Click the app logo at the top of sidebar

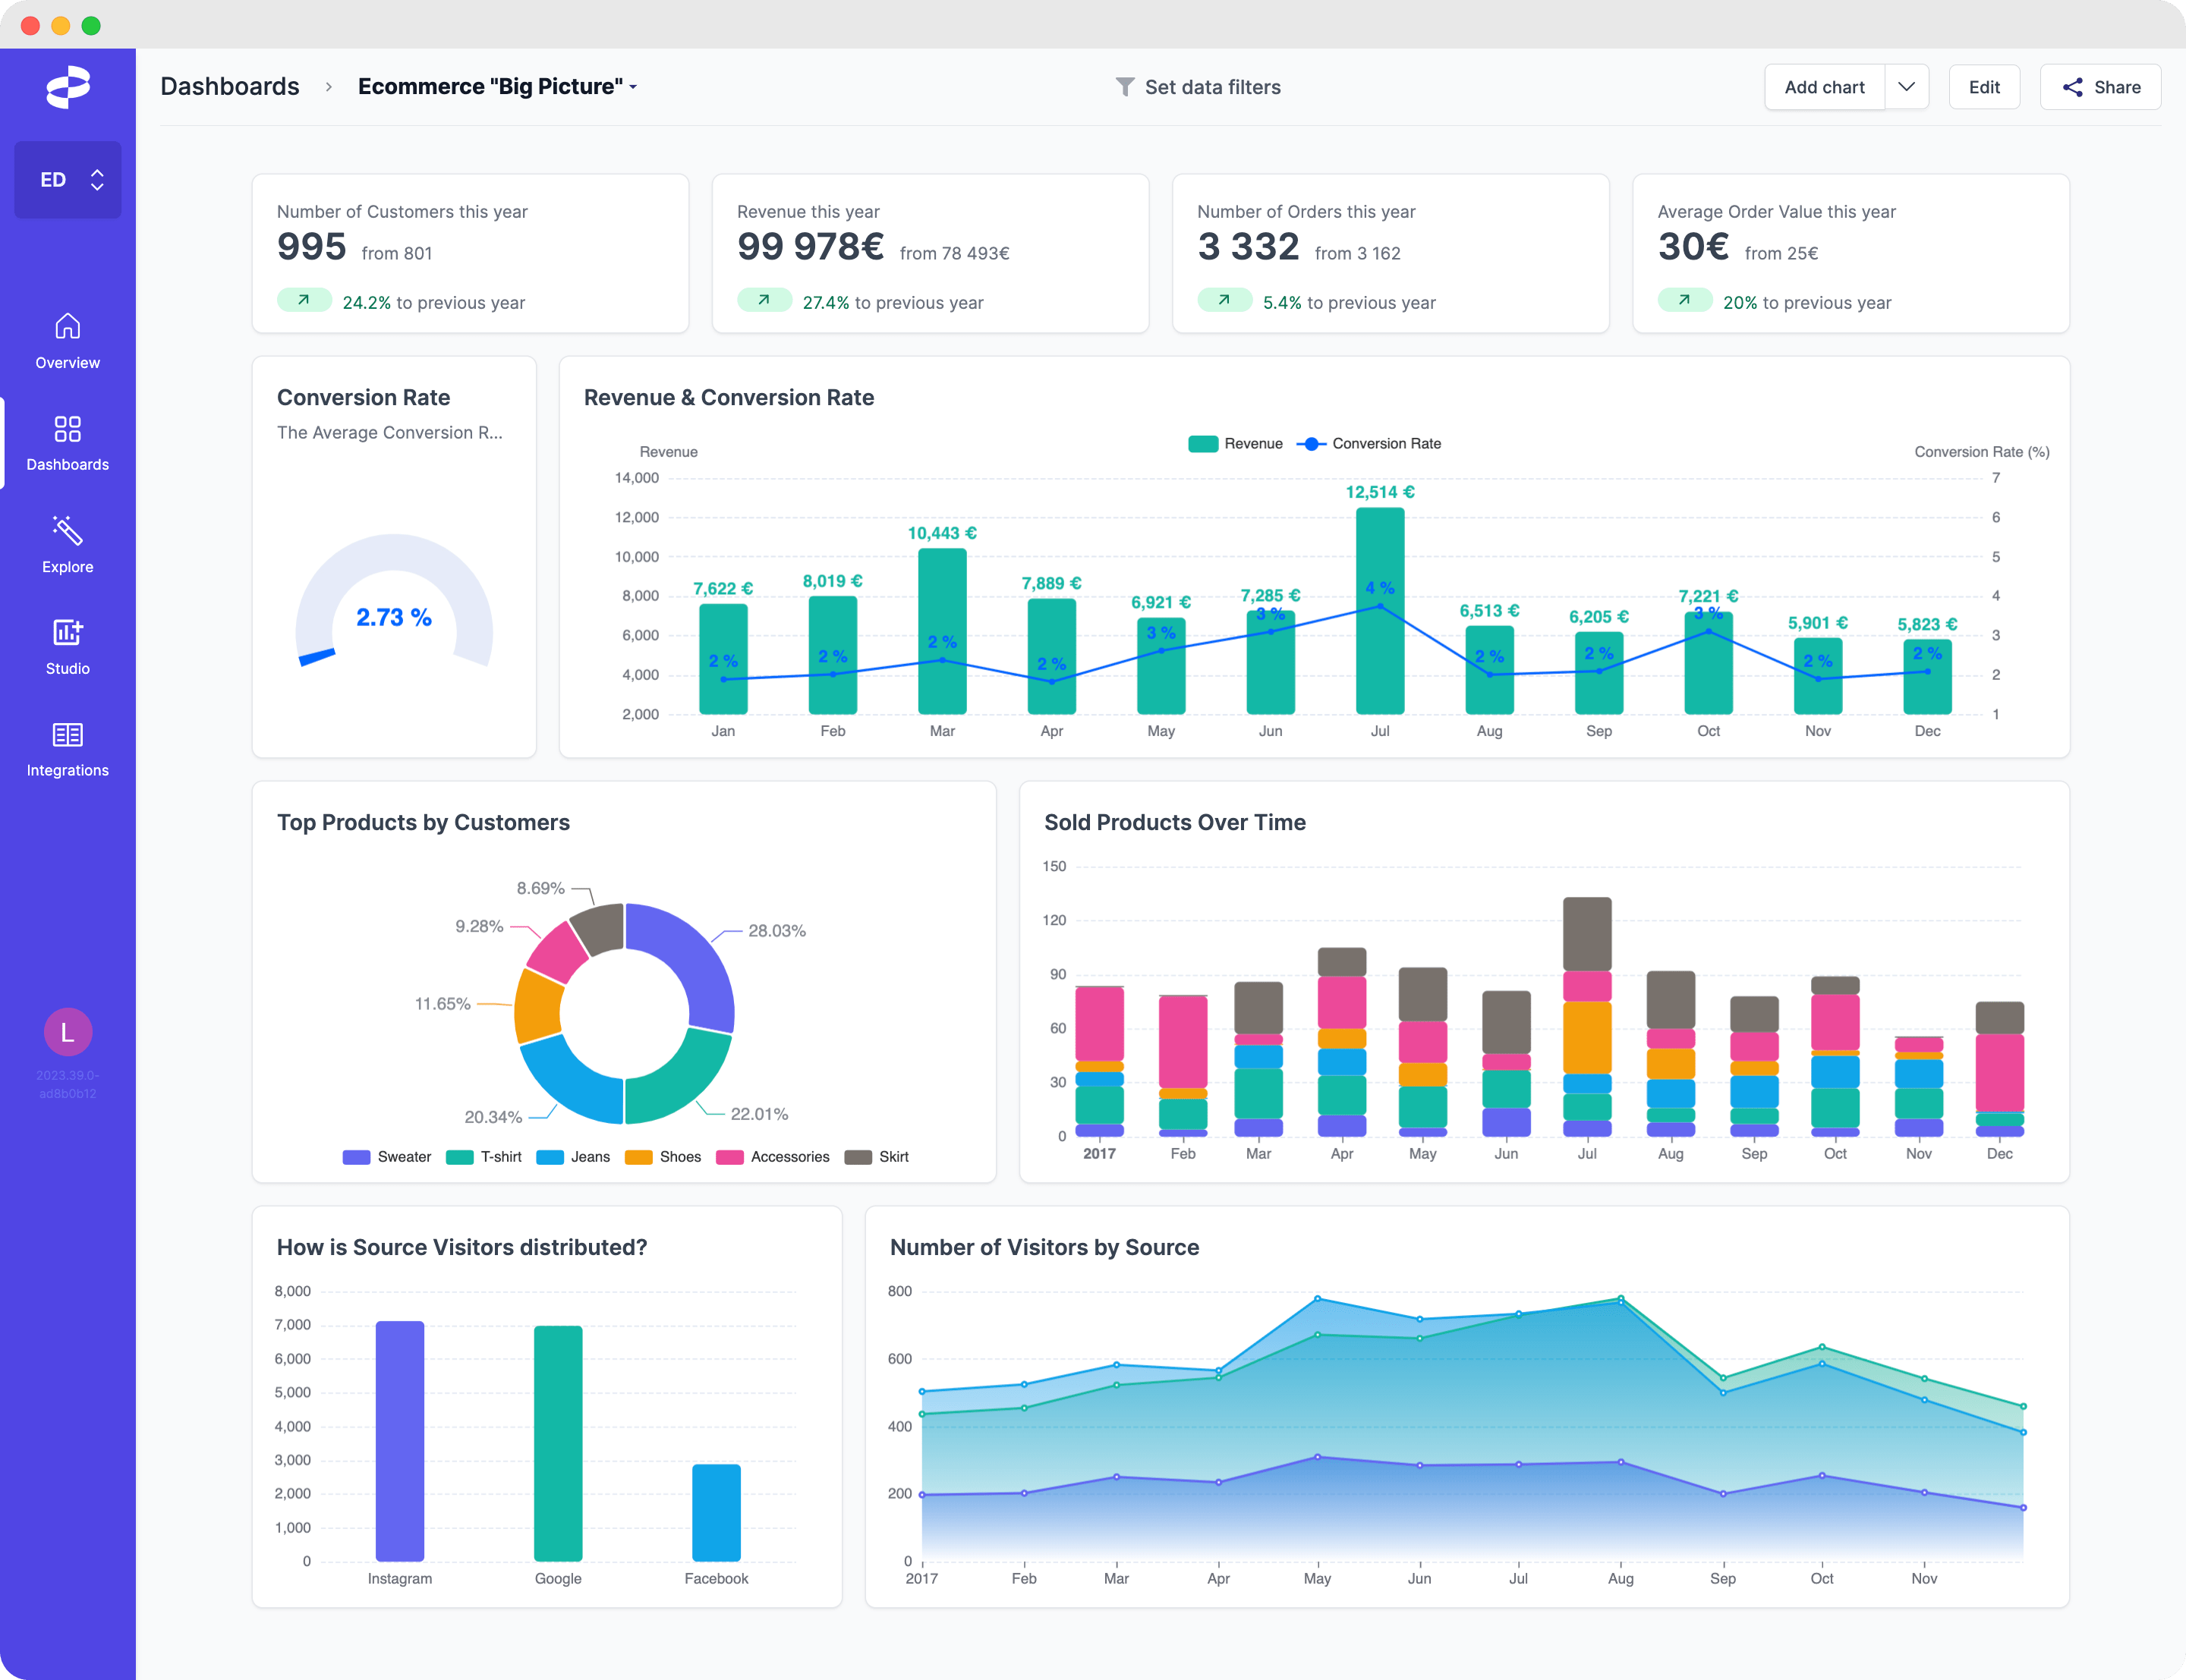[x=67, y=88]
